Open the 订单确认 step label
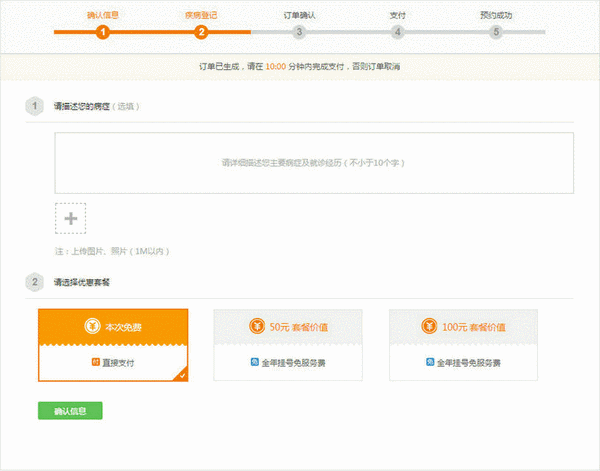 (x=299, y=15)
